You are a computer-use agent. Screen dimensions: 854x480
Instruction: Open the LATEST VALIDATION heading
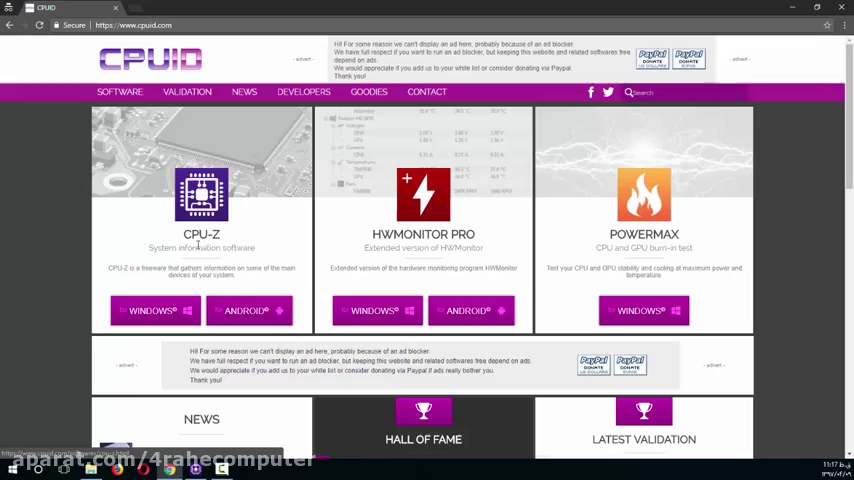[644, 440]
